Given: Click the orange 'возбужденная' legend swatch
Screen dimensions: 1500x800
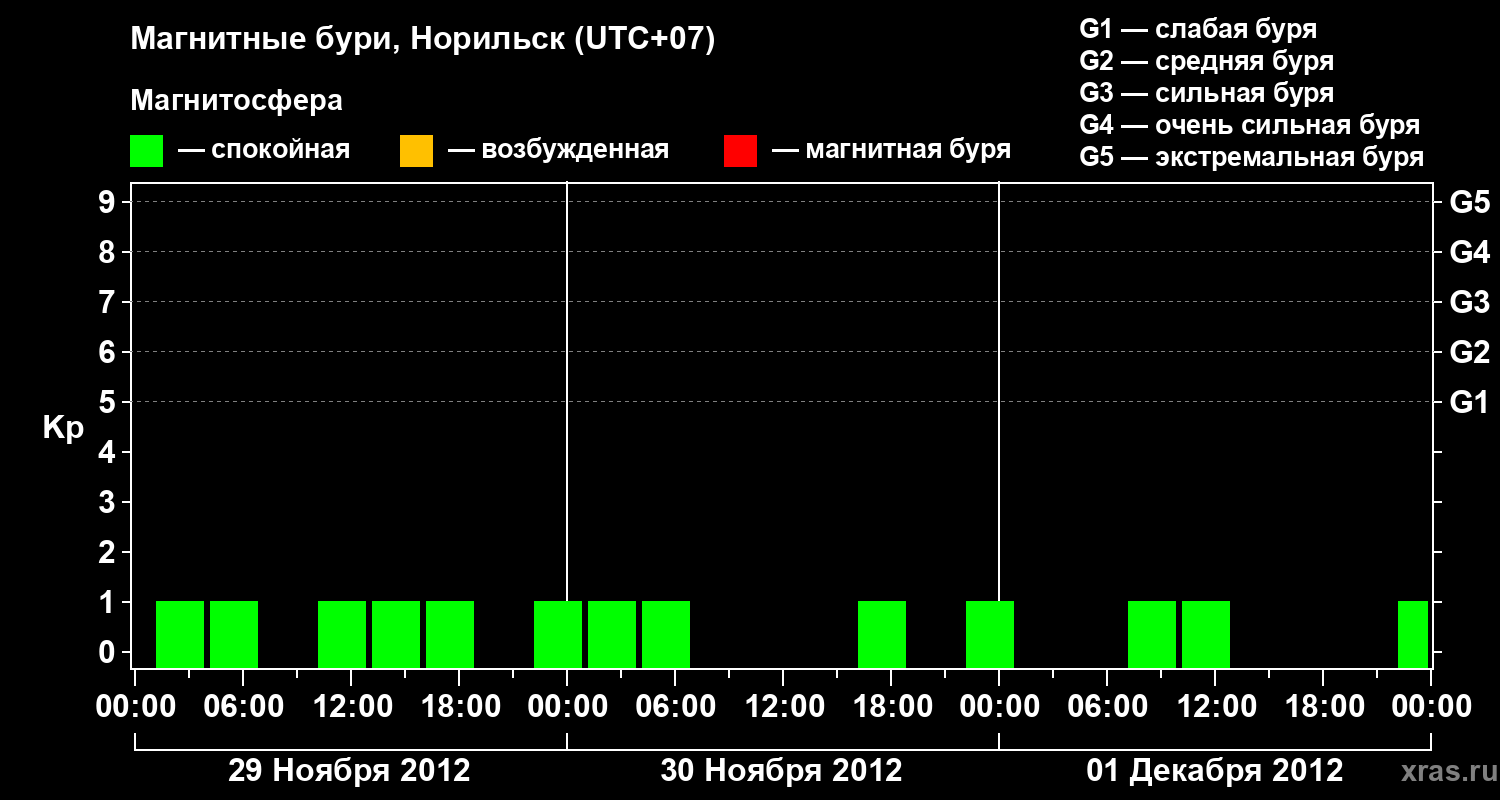Looking at the screenshot, I should click(416, 151).
